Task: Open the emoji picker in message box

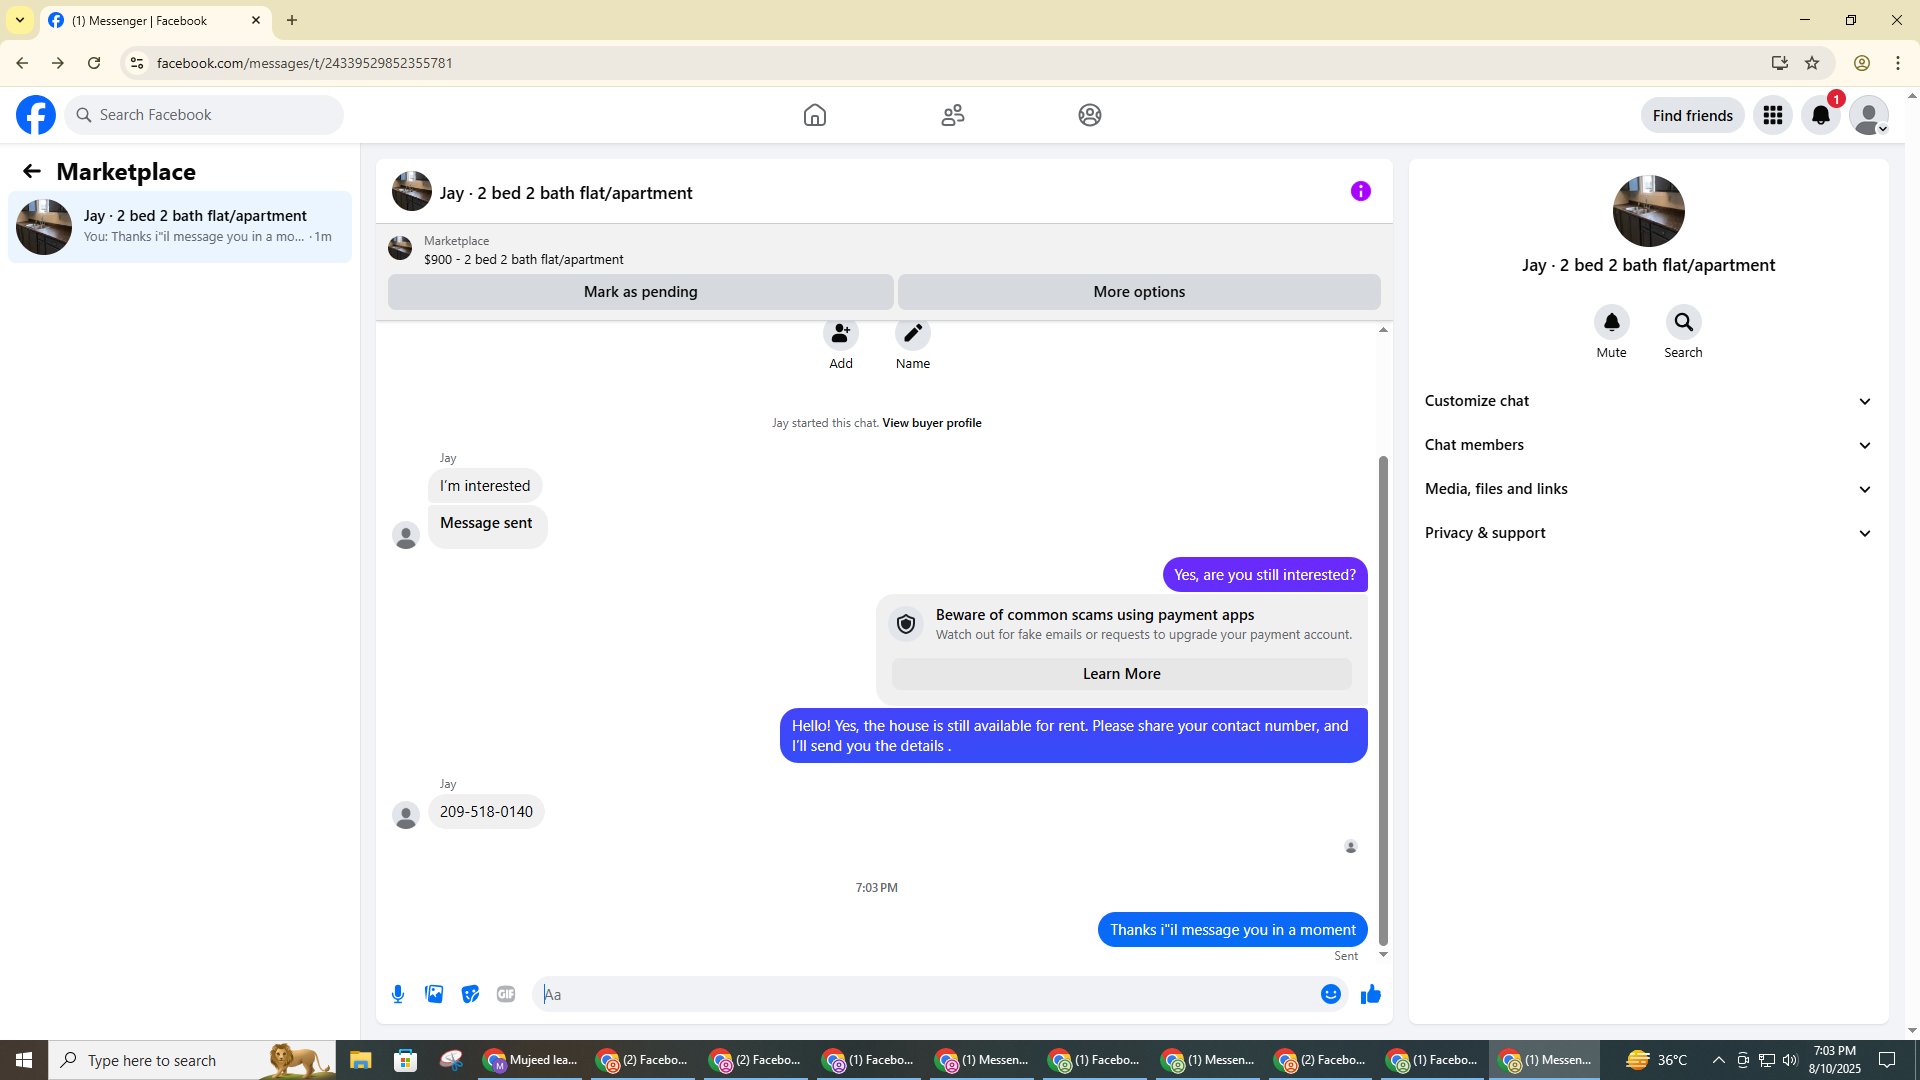Action: coord(1330,994)
